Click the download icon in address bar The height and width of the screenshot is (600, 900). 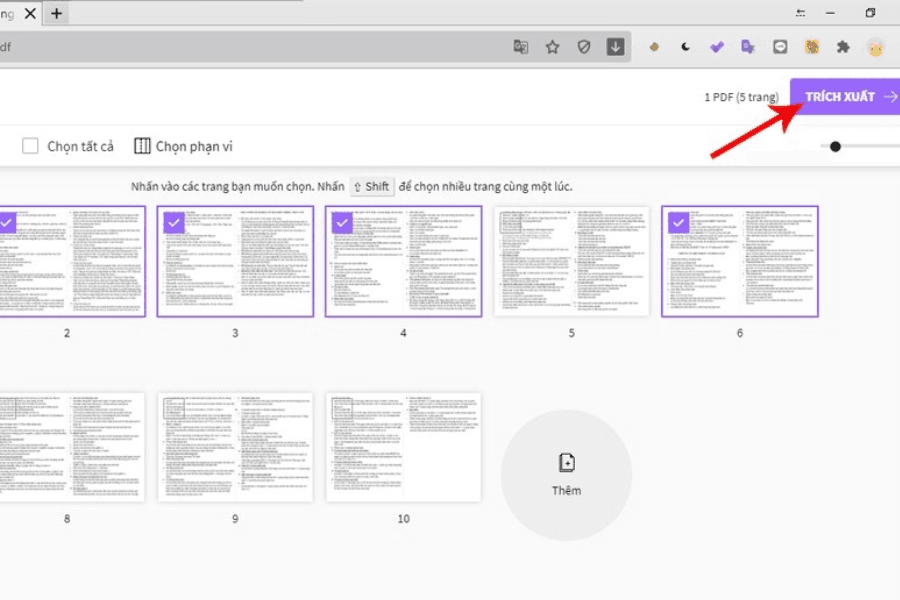pyautogui.click(x=616, y=46)
